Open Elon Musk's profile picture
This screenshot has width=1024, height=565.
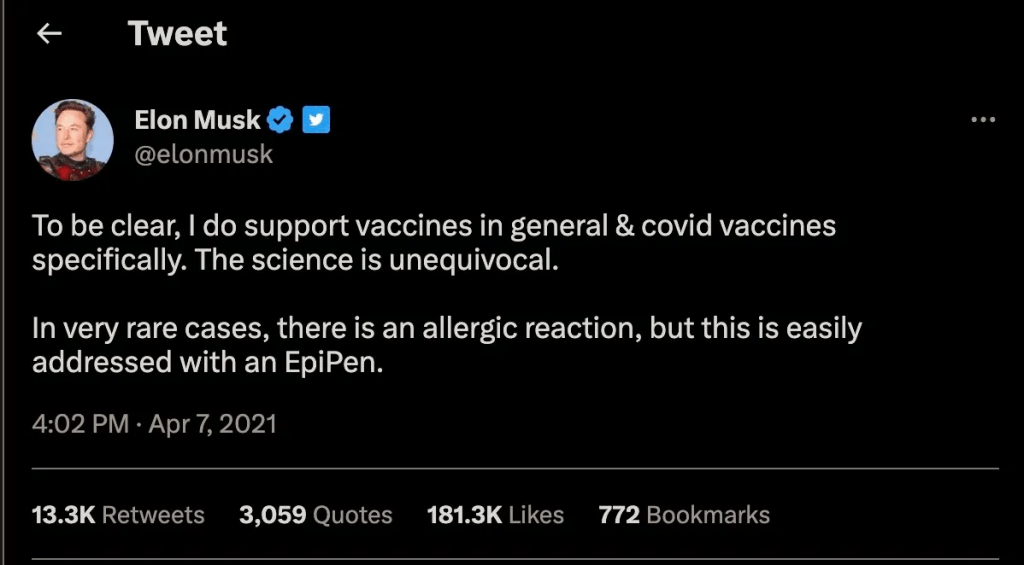(72, 140)
